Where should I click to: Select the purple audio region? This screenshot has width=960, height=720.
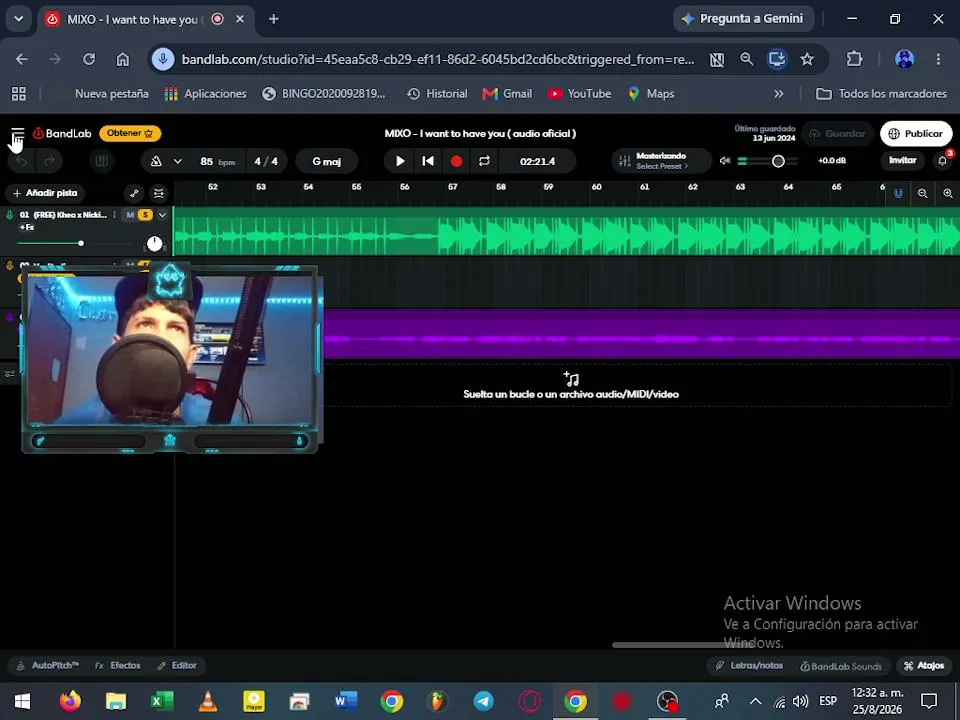(x=642, y=334)
